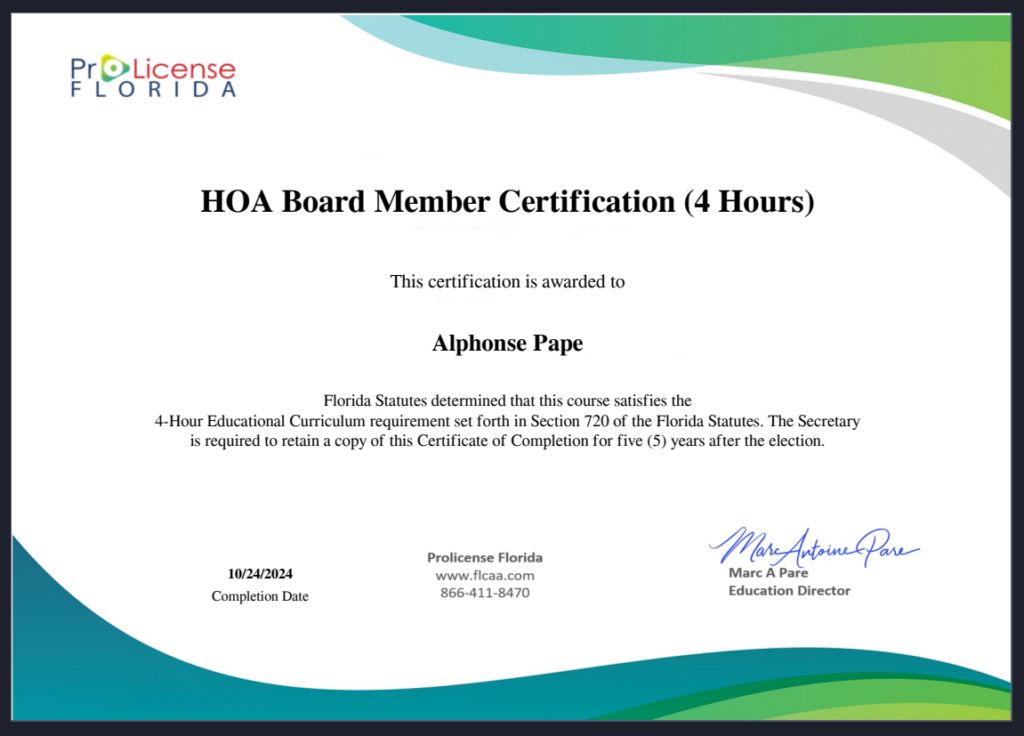Click the "Florida Statutes determined" sentence line
Screen dimensions: 1024x736
pyautogui.click(x=507, y=400)
